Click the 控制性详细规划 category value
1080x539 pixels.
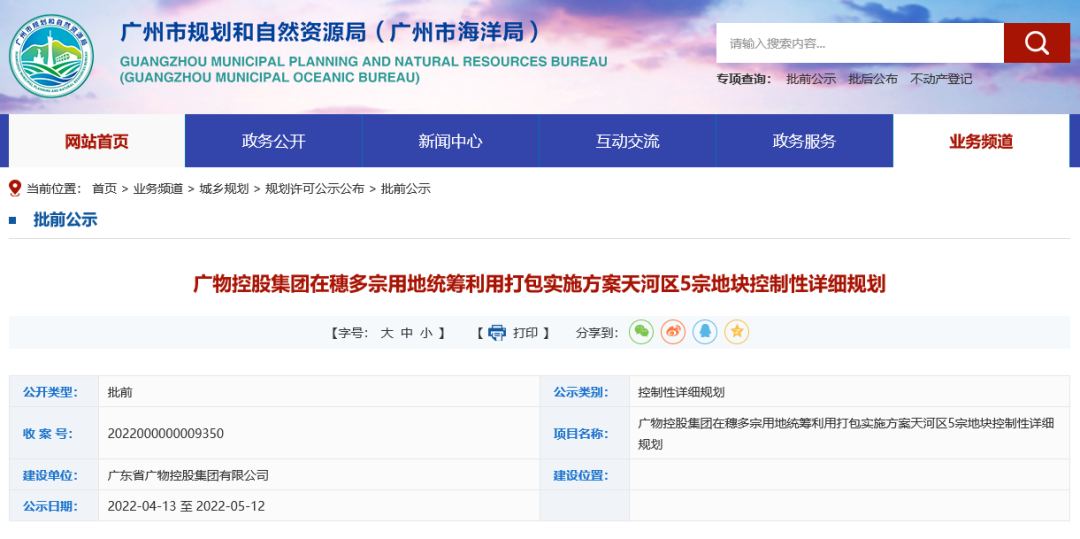click(x=681, y=392)
